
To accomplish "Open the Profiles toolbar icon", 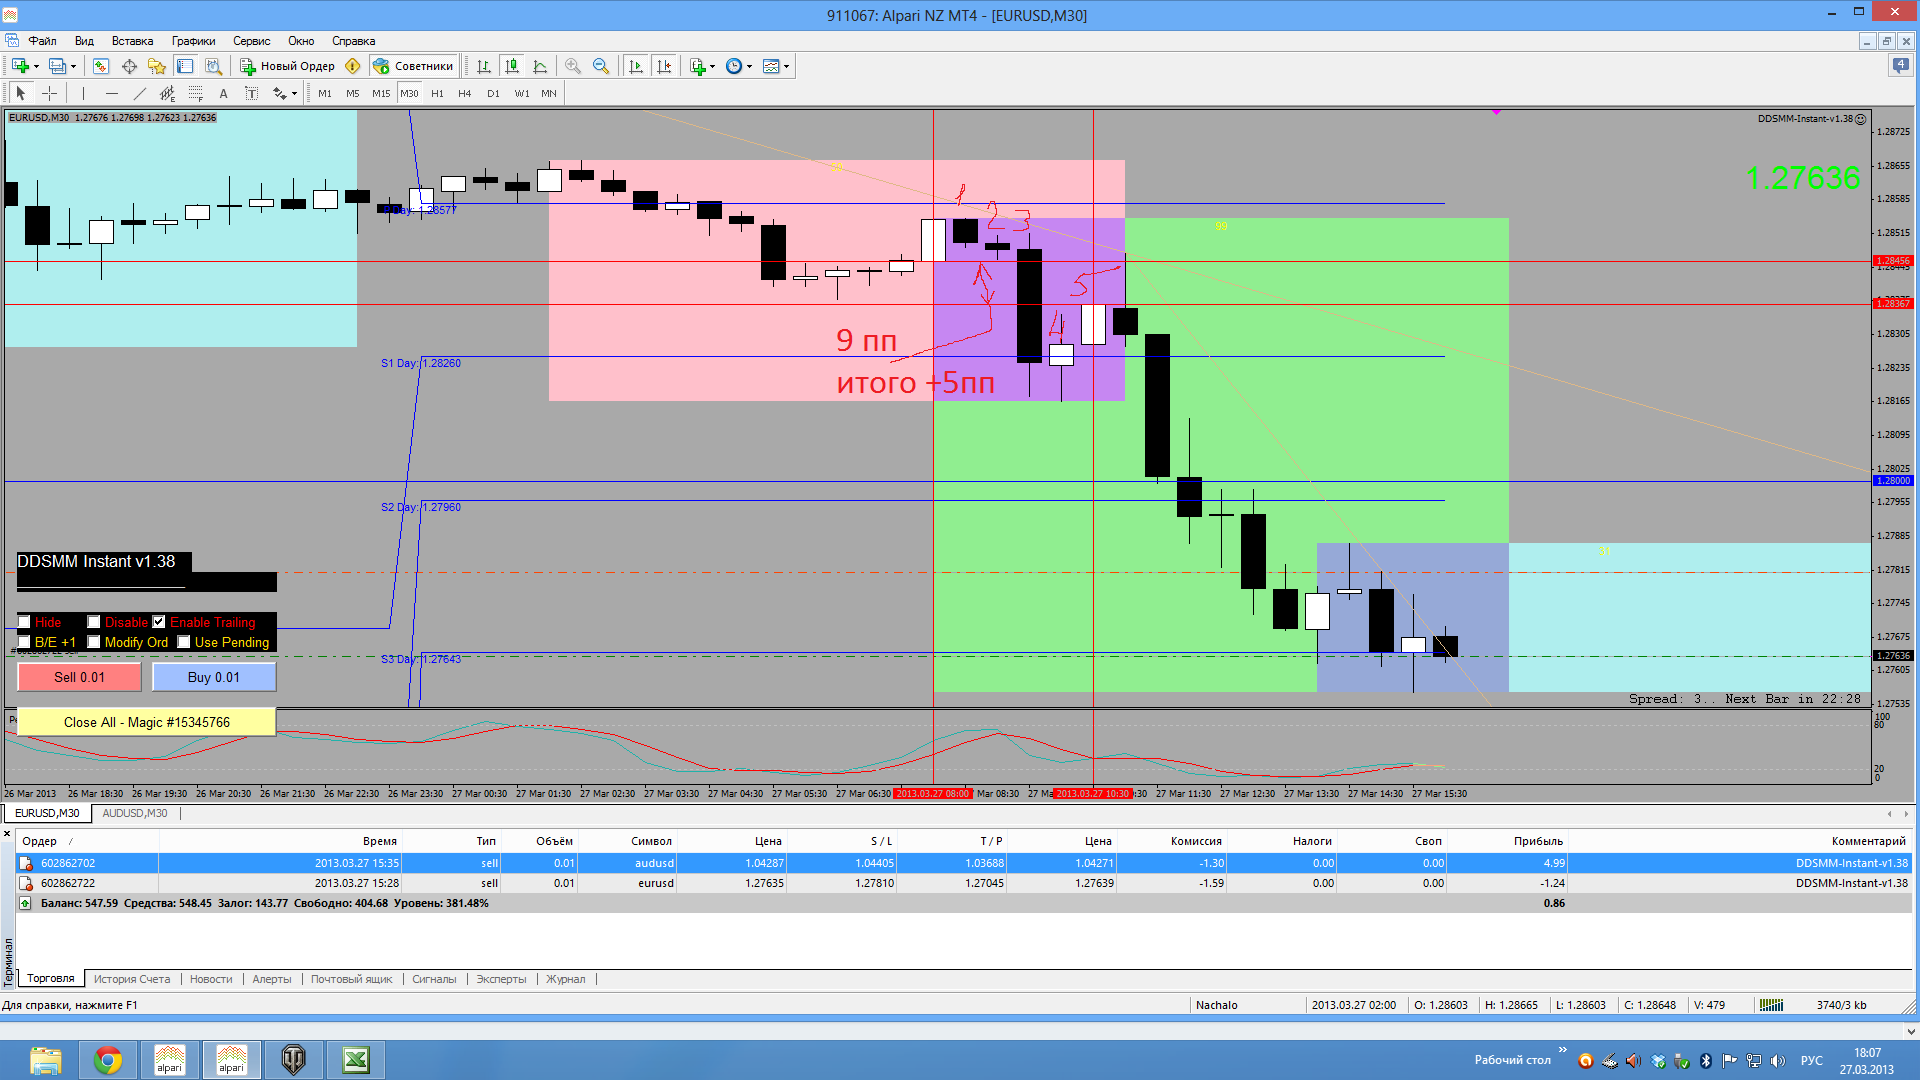I will 57,66.
